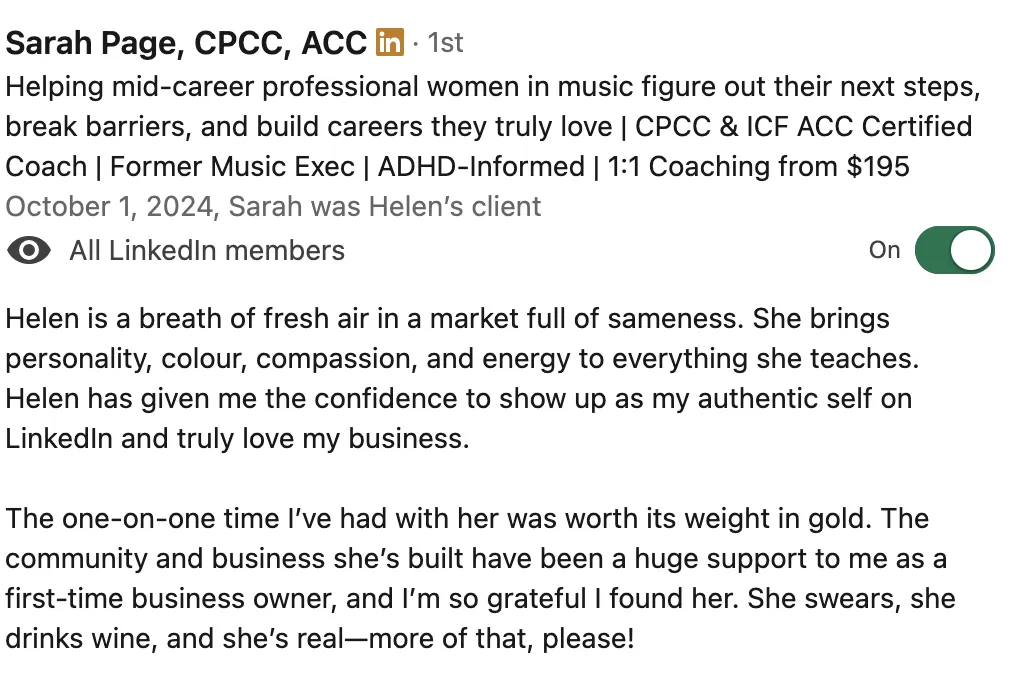Click the line mentioning "first-time business owner"
This screenshot has width=1012, height=680.
coord(480,599)
